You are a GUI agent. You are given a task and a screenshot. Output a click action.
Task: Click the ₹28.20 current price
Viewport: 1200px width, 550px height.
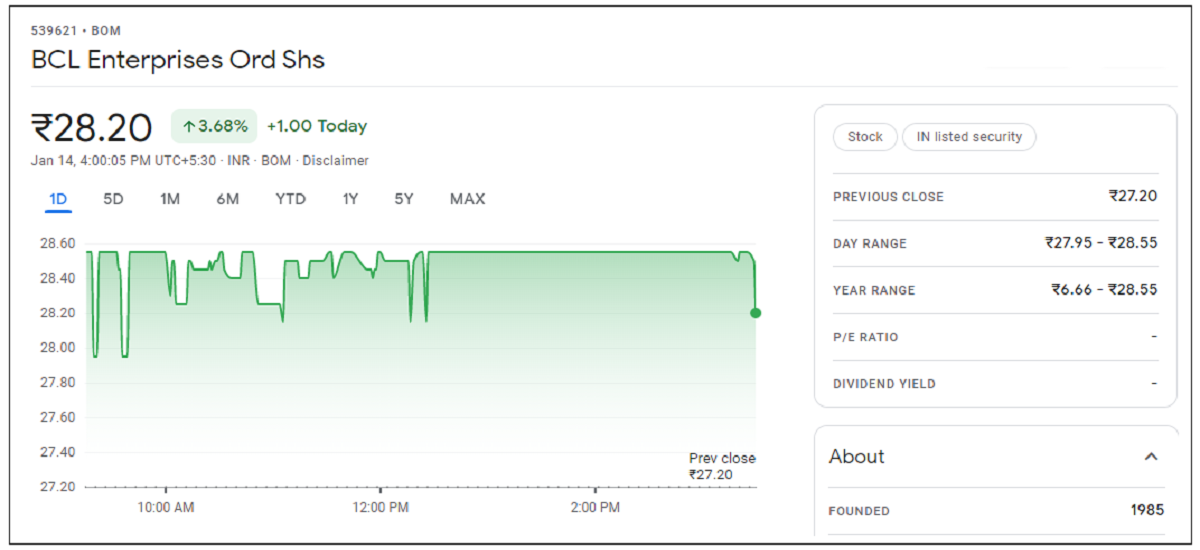92,128
